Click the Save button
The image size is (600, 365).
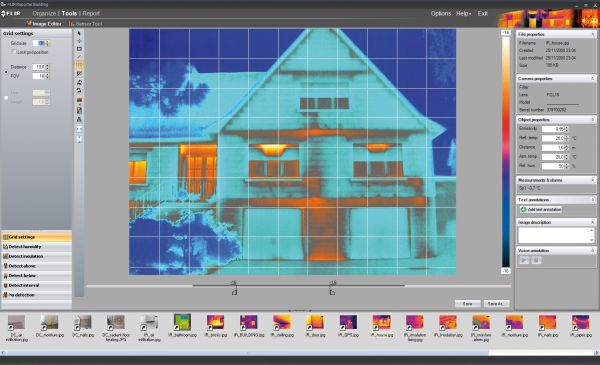point(467,303)
